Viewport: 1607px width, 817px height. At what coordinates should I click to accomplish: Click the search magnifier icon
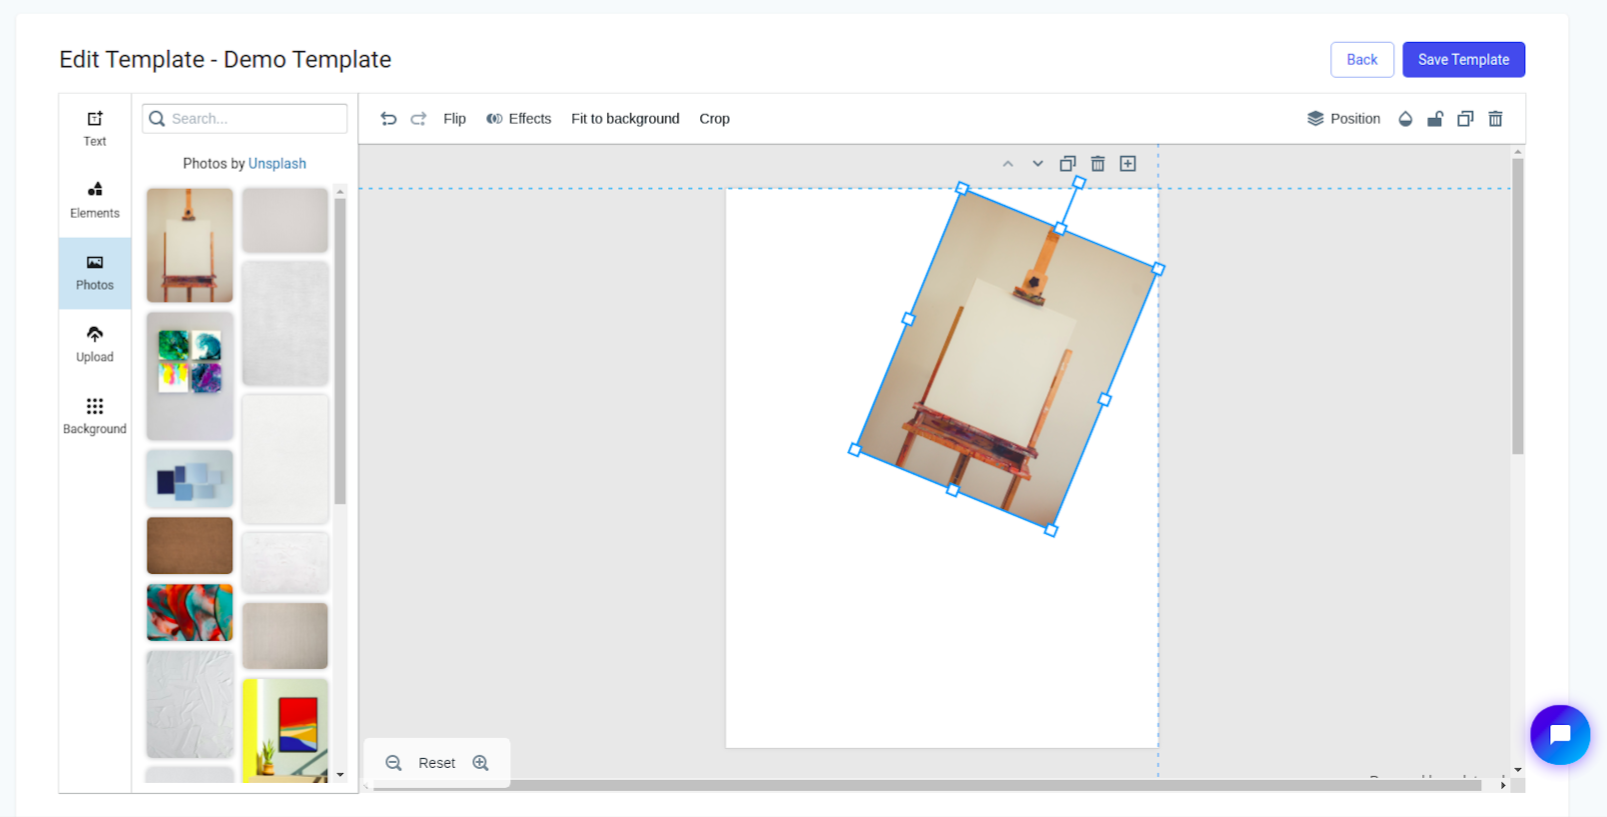[157, 118]
